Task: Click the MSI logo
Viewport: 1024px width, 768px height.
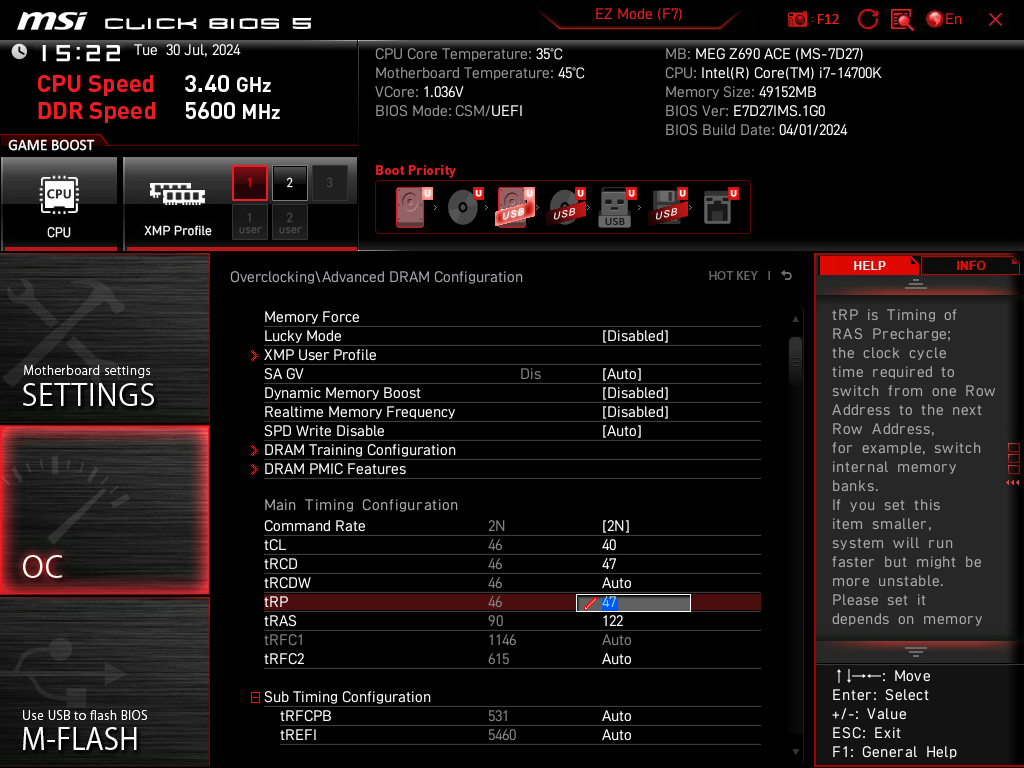Action: [52, 21]
